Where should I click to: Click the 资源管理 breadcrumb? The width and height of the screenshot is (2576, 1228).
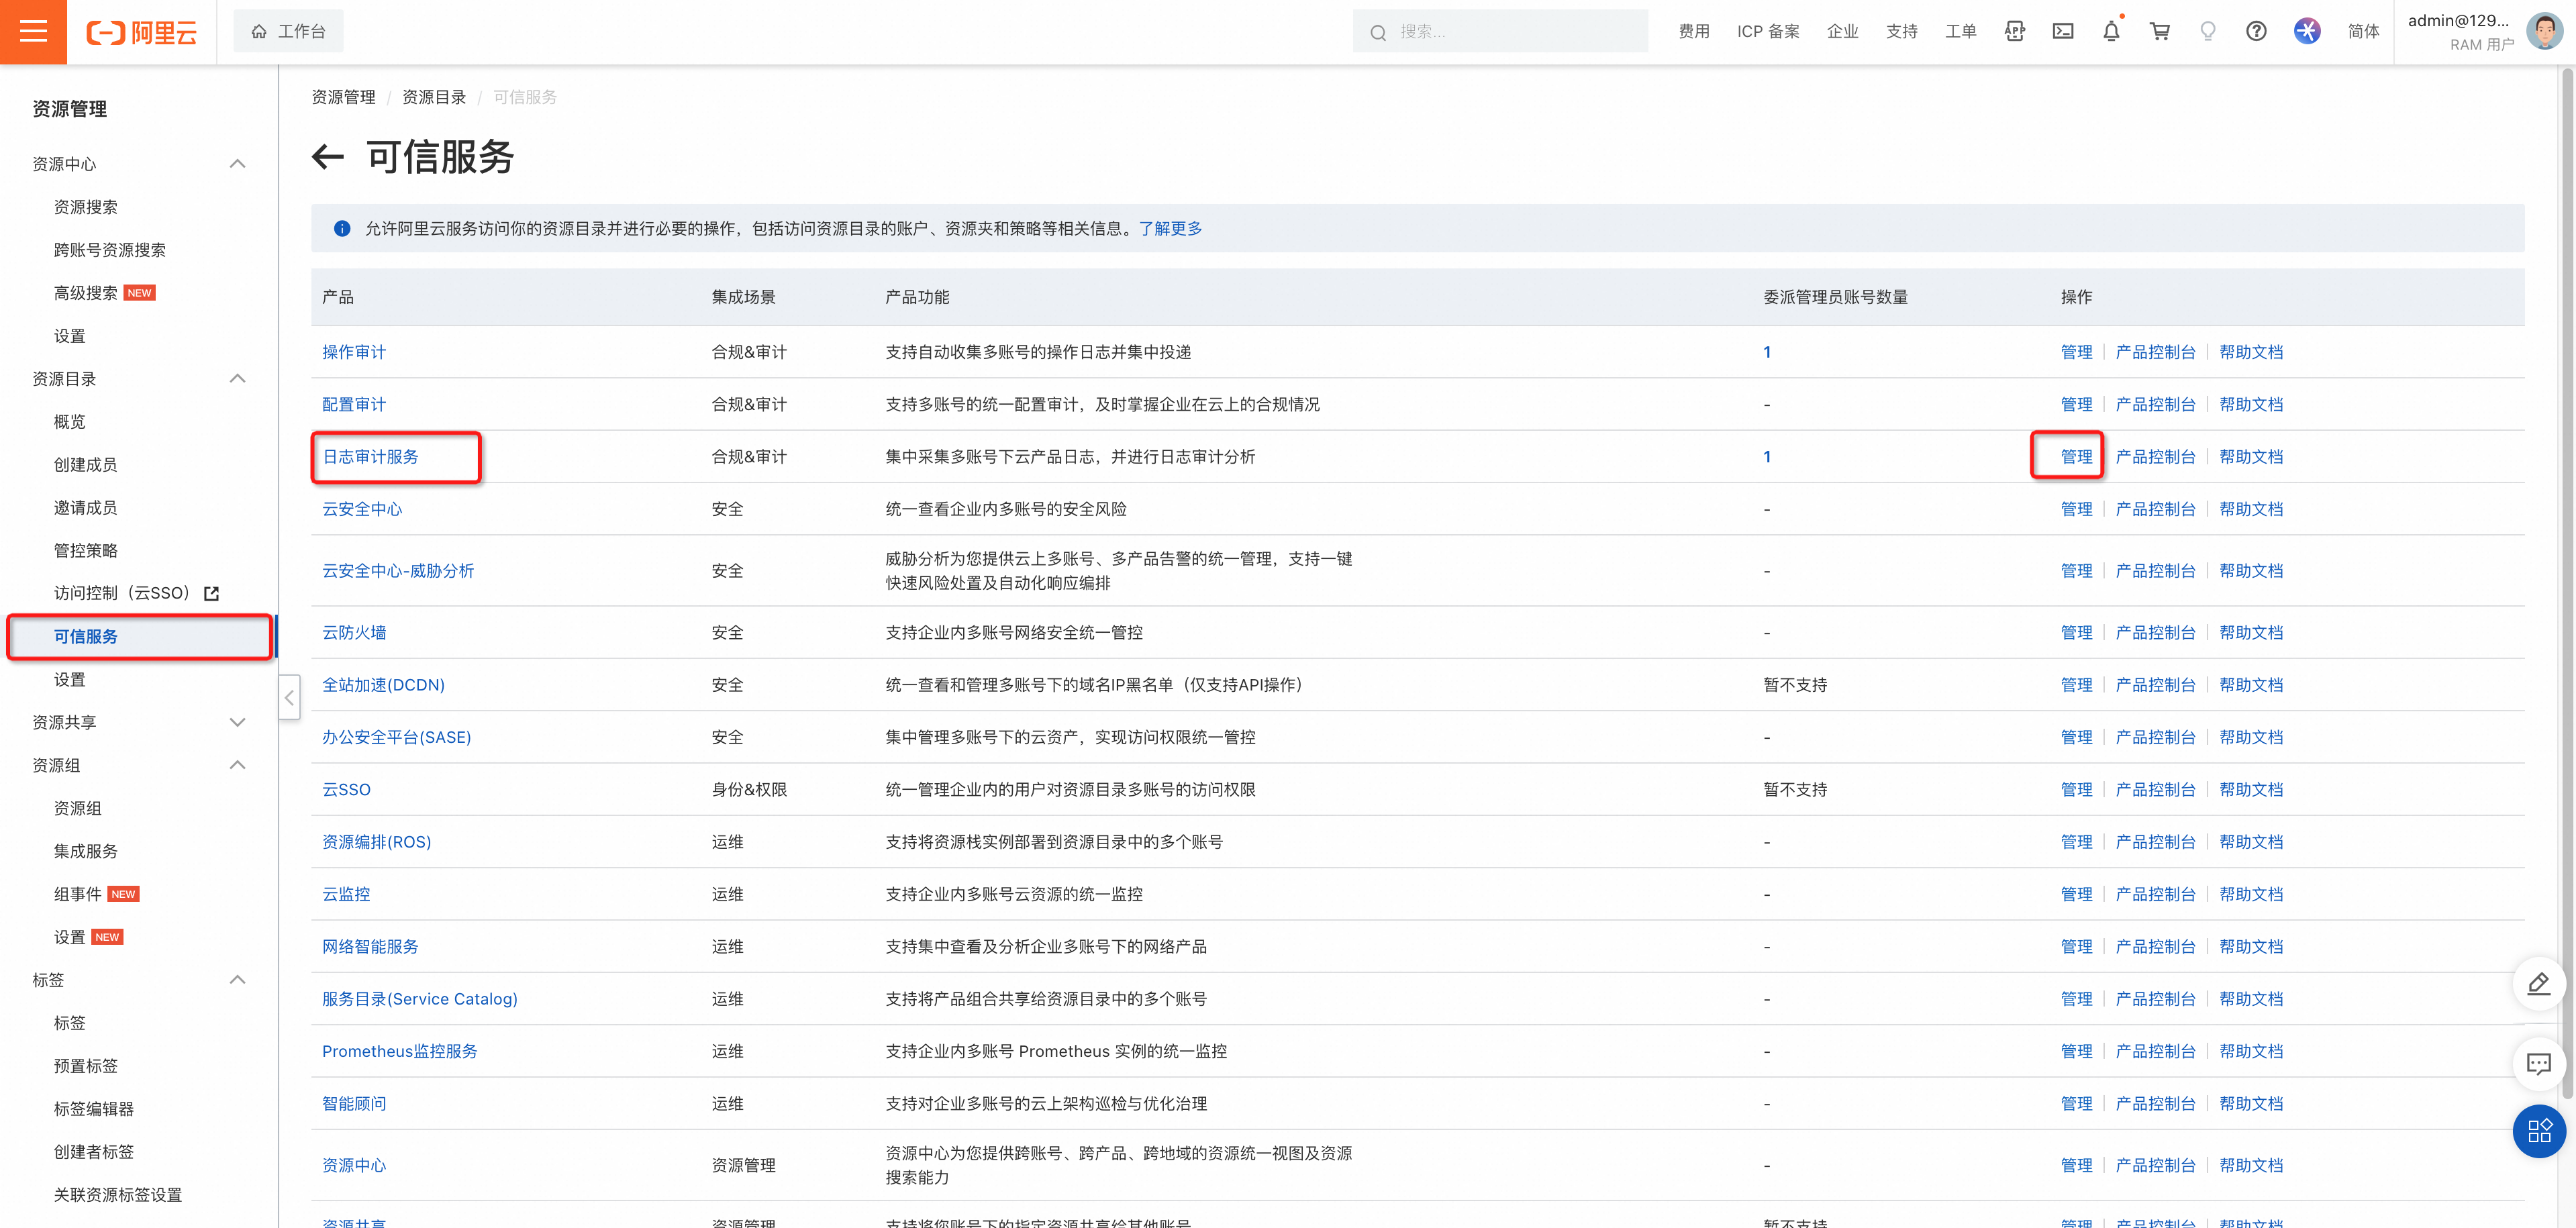click(343, 97)
